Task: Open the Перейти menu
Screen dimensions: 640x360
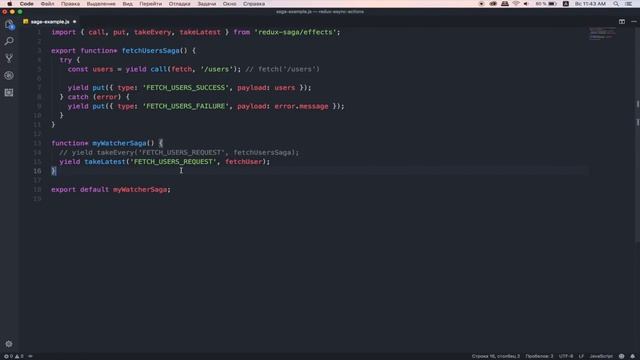Action: (151, 4)
